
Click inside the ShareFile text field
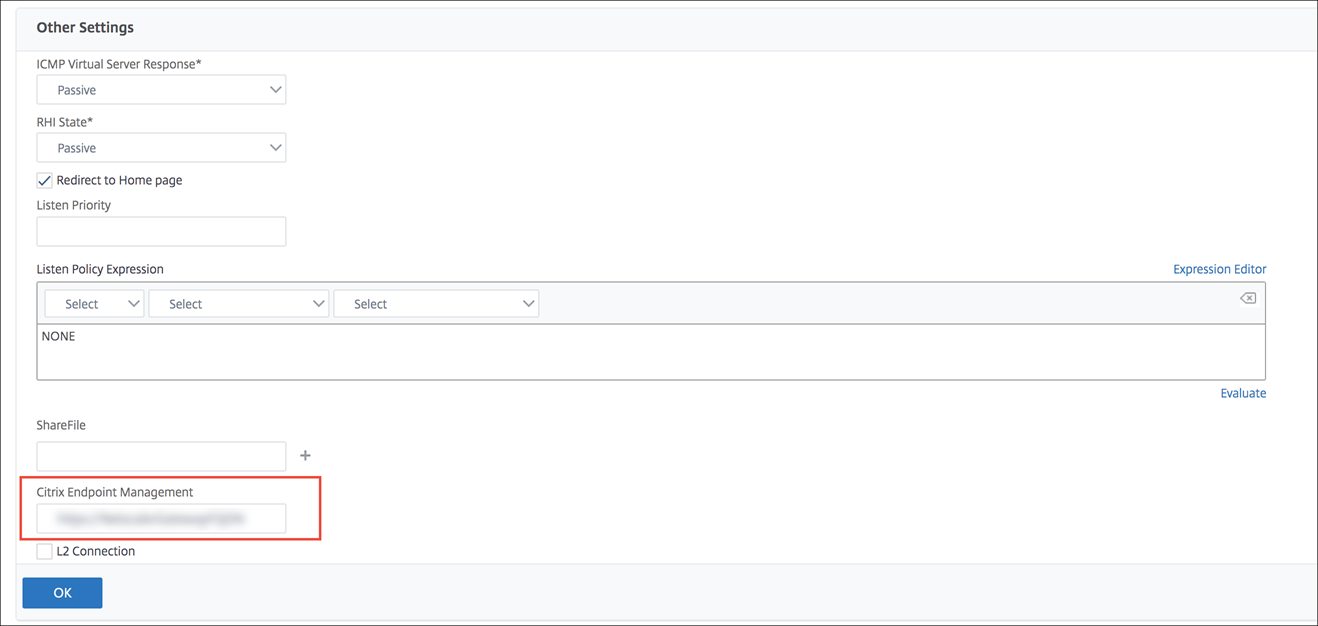(x=161, y=456)
